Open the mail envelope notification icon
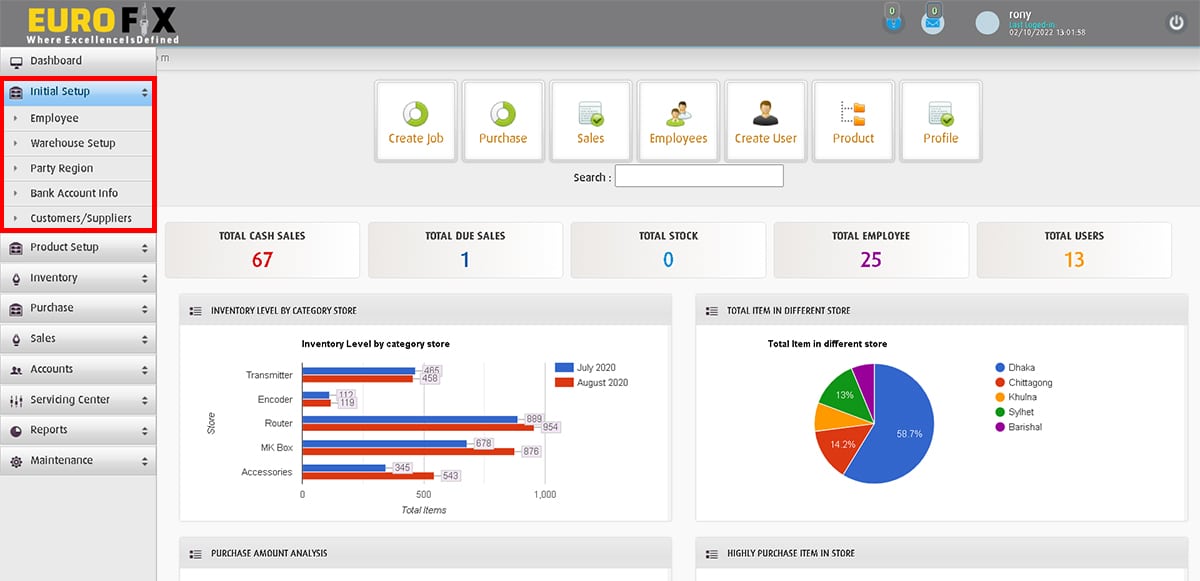The width and height of the screenshot is (1200, 581). pos(932,23)
